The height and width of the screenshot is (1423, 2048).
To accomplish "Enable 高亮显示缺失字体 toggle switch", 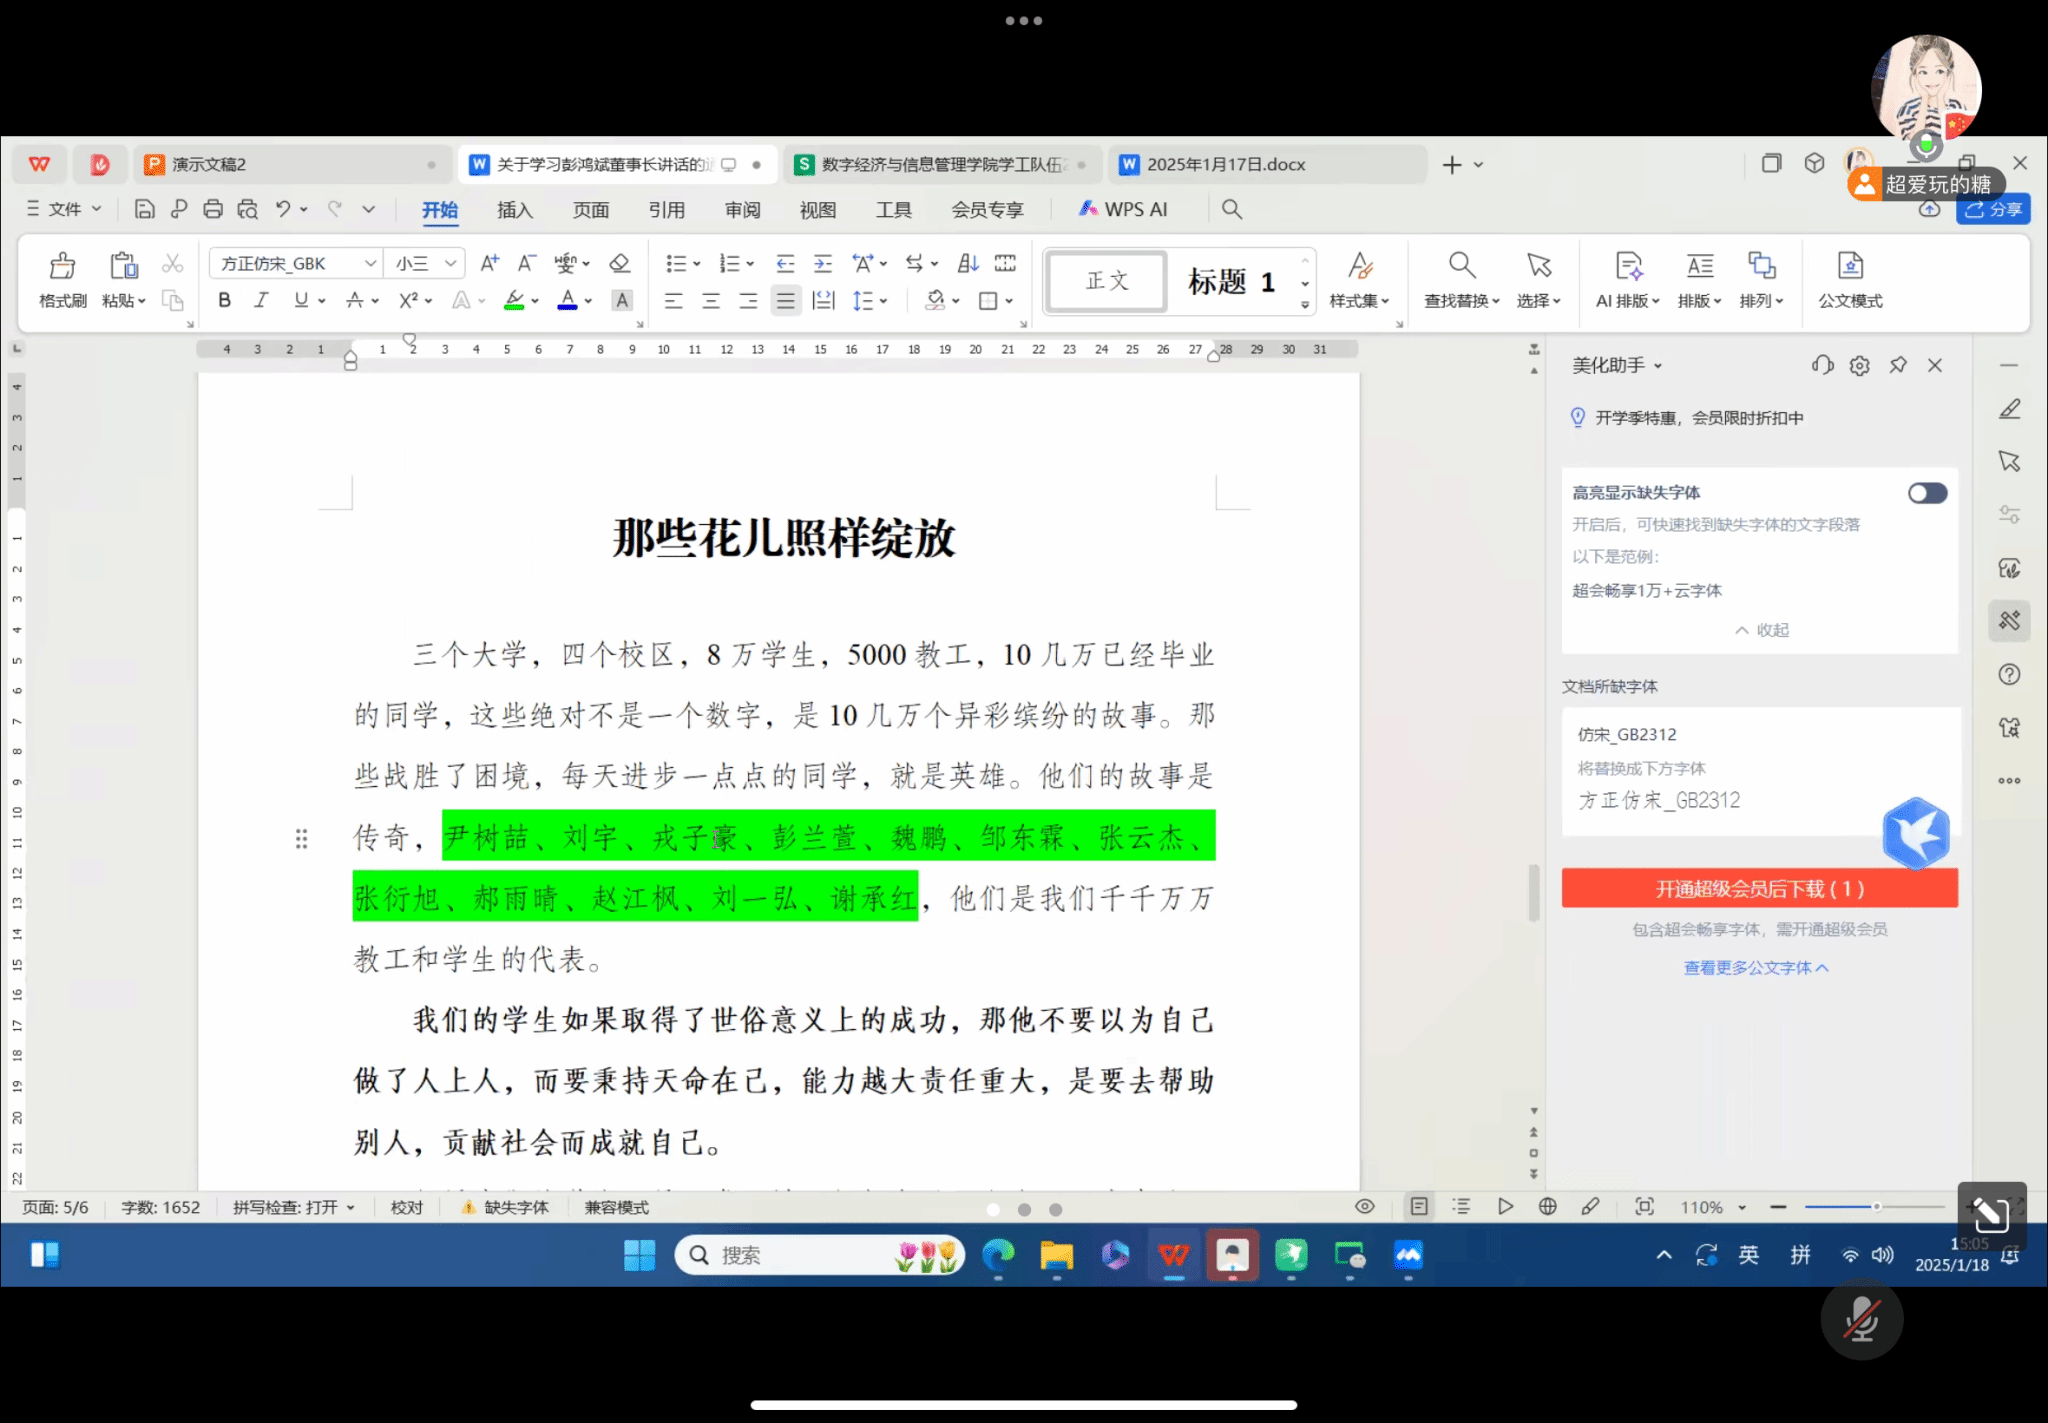I will coord(1927,493).
